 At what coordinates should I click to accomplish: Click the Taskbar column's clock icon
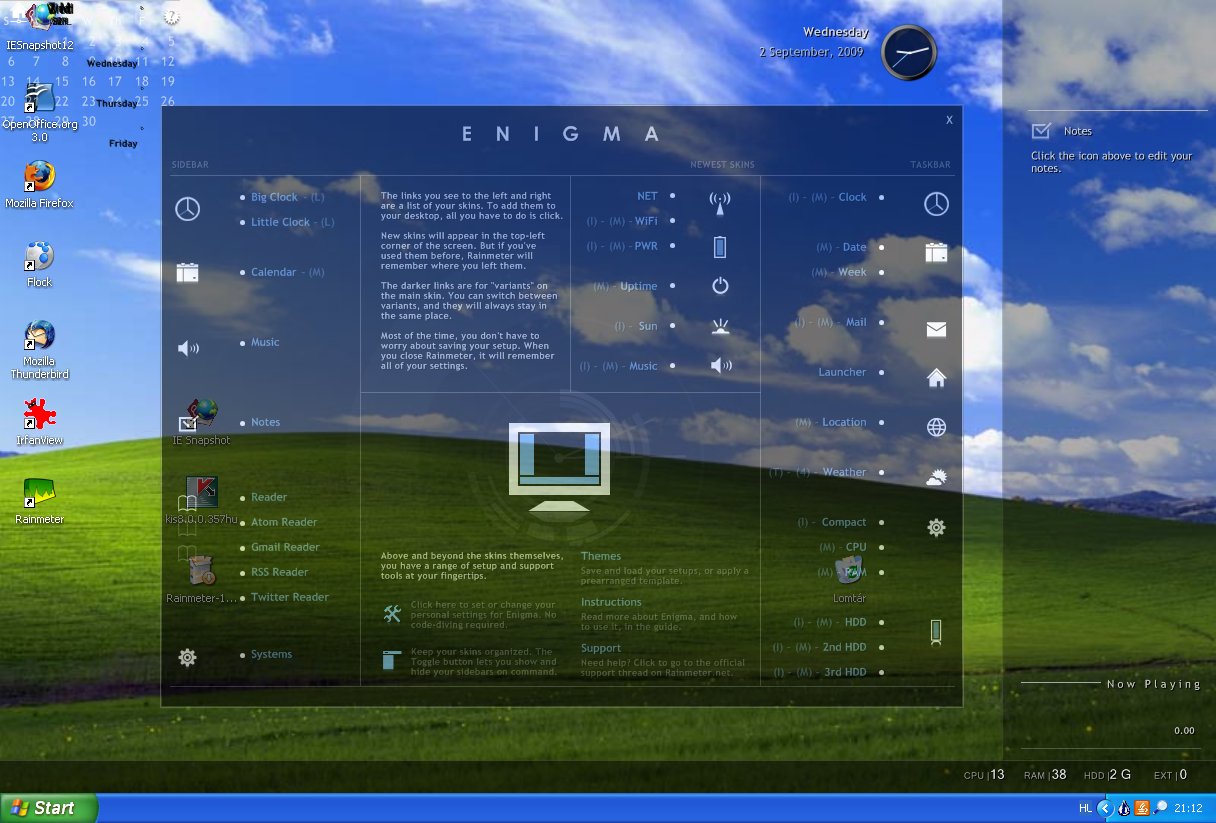(936, 204)
